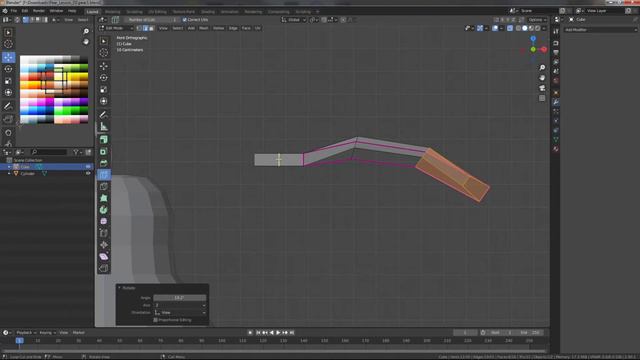Collapse the Rotate operator panel
This screenshot has width=640, height=360.
tap(120, 288)
